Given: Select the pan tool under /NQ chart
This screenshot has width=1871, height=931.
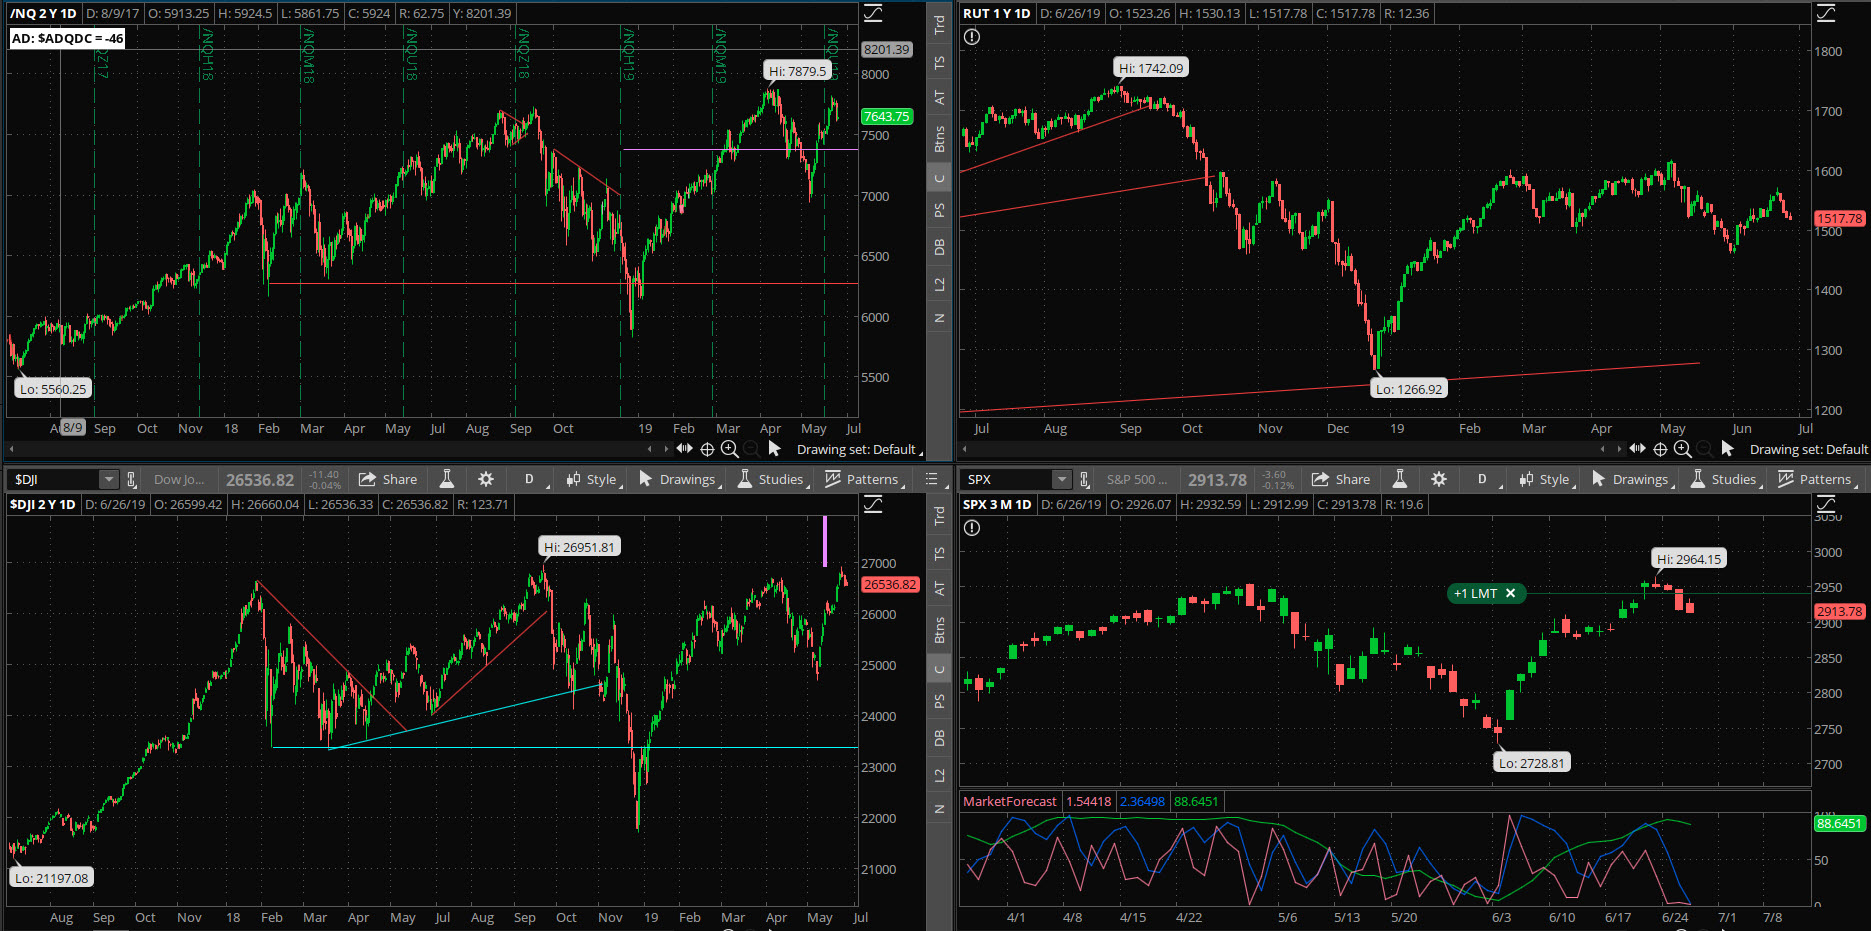Looking at the screenshot, I should [684, 449].
